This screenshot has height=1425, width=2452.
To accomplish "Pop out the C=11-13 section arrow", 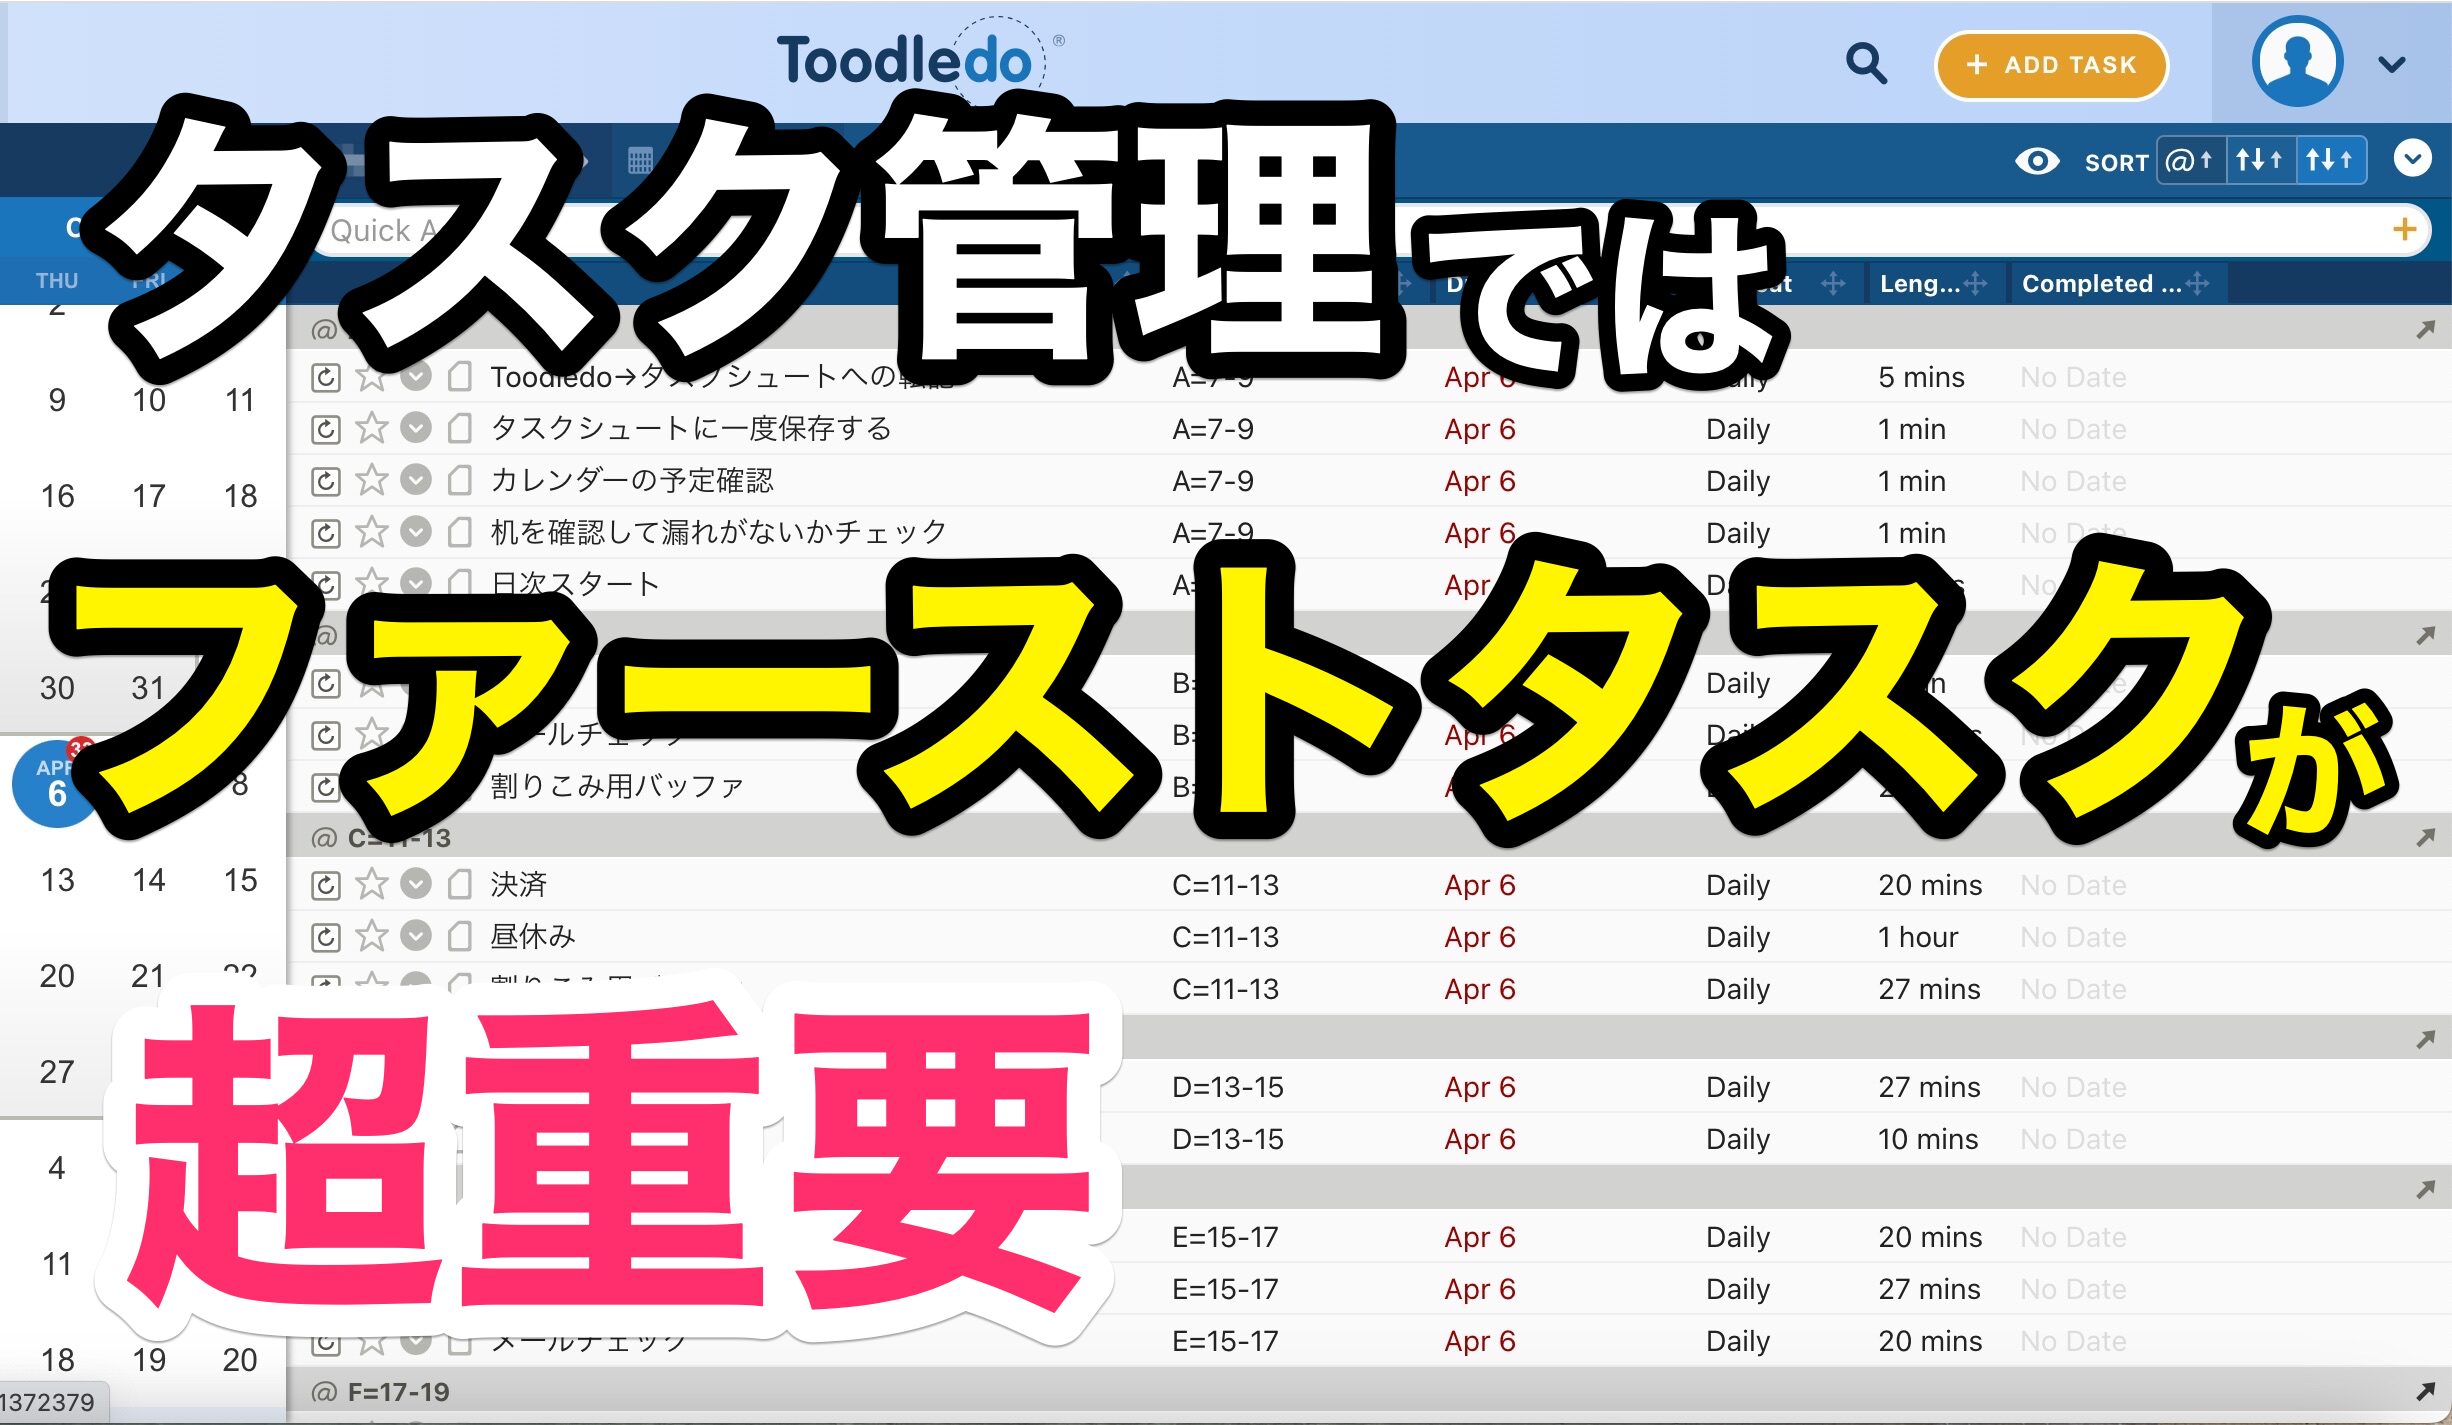I will [2424, 838].
